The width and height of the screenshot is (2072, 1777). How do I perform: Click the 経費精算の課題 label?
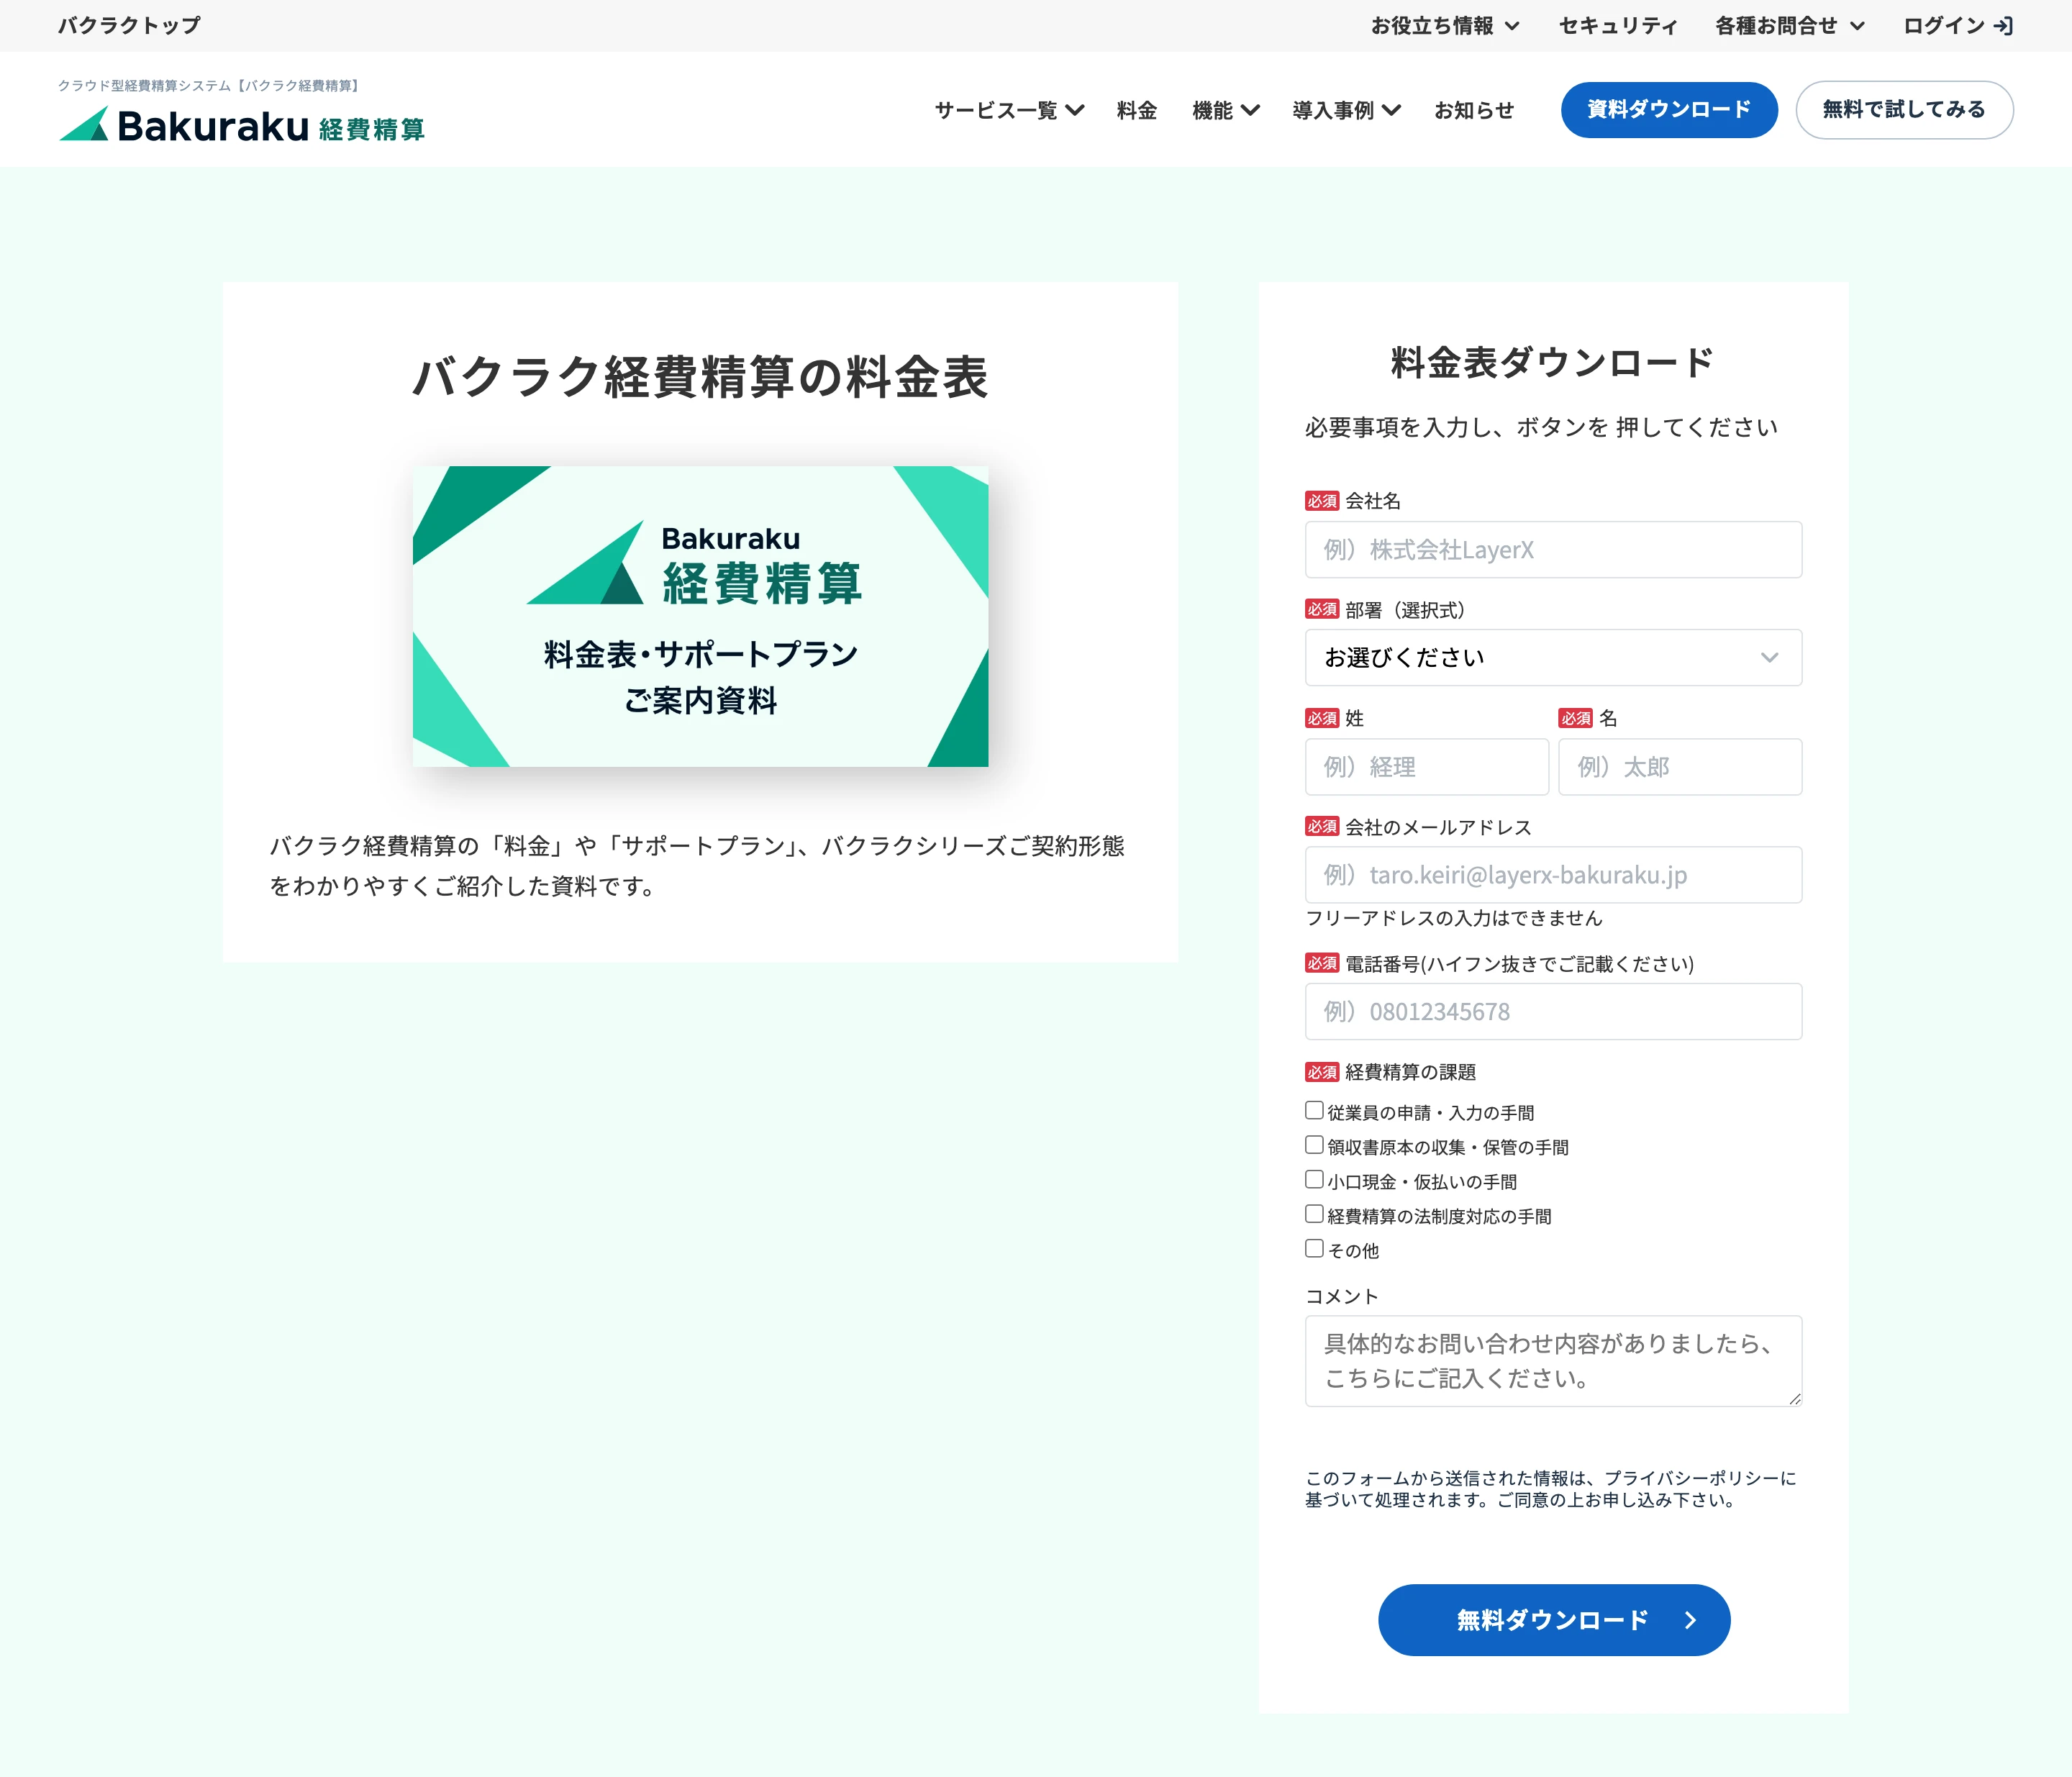pos(1410,1072)
